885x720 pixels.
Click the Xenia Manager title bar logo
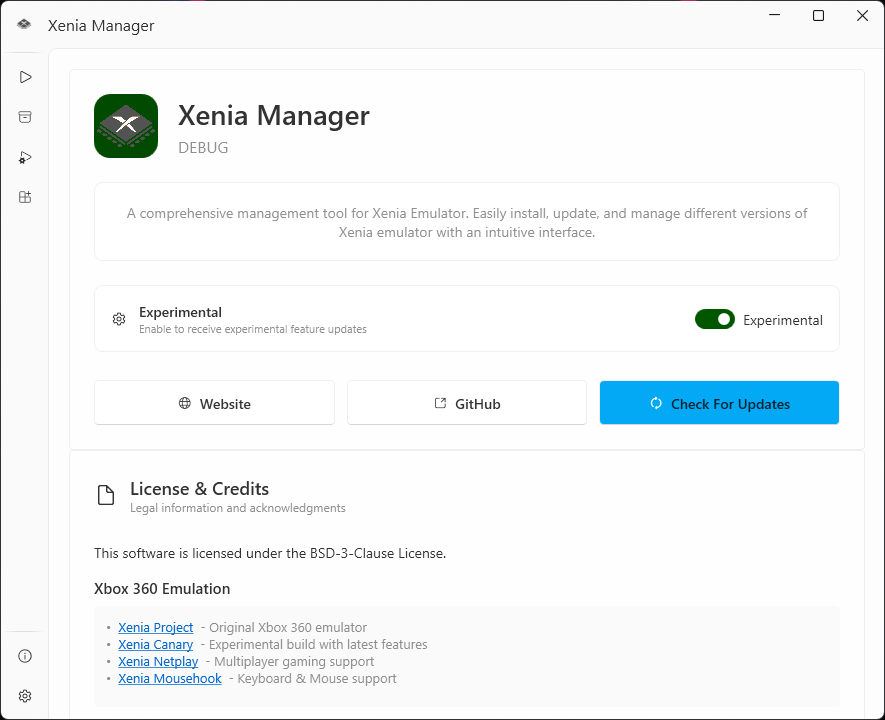(x=24, y=24)
